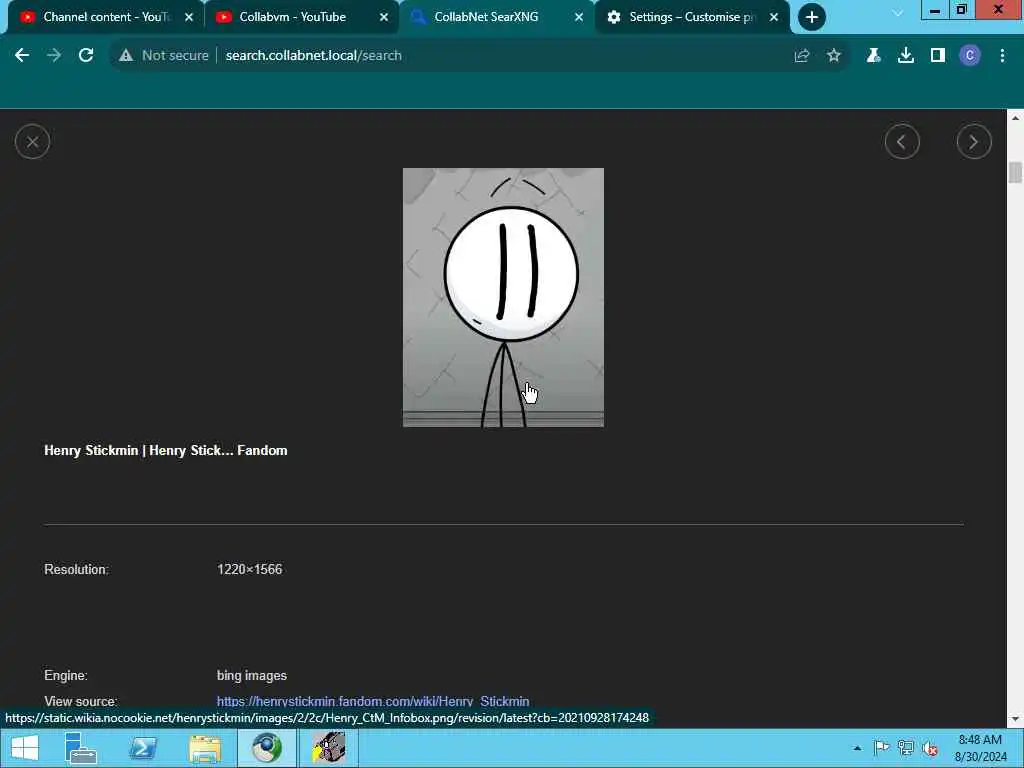Close the Collabvm - YouTube tab
The width and height of the screenshot is (1024, 768).
click(384, 18)
